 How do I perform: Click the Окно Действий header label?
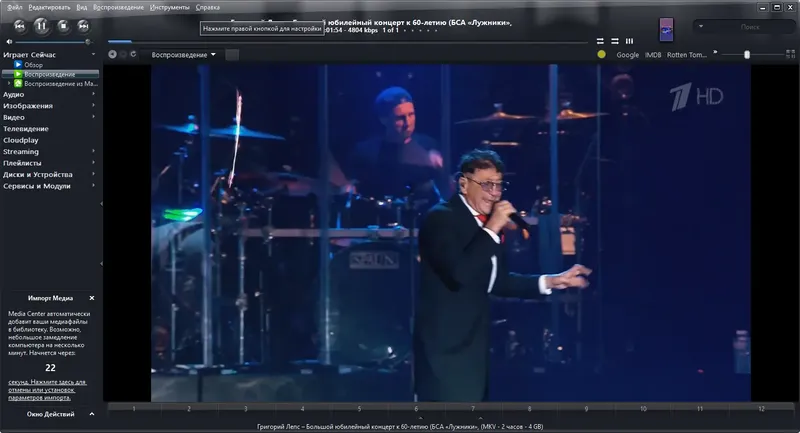[51, 414]
